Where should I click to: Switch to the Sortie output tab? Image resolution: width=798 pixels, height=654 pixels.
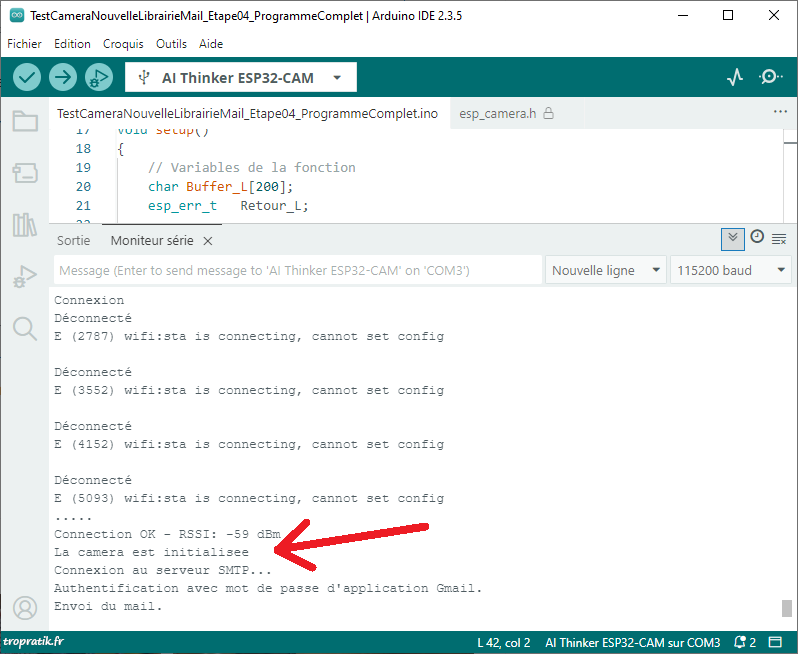click(73, 241)
